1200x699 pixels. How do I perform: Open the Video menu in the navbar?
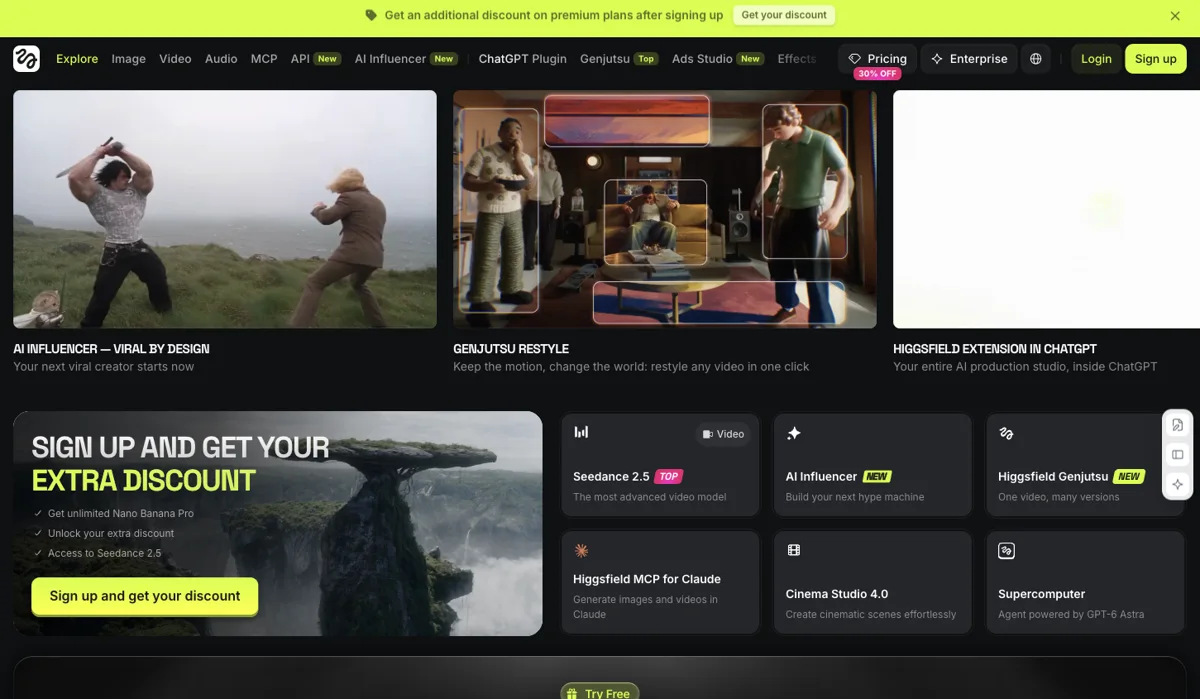pos(175,59)
